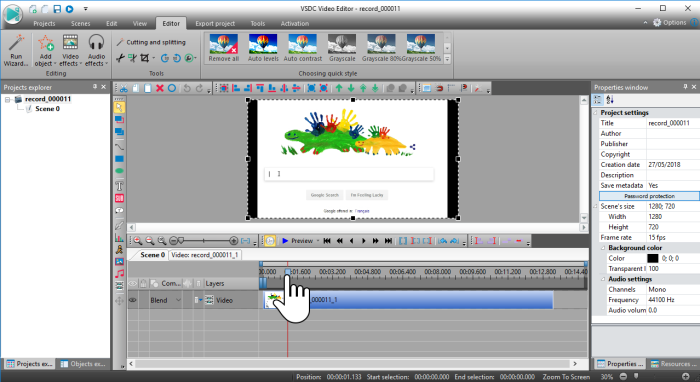Click the Preview play button

coord(297,241)
